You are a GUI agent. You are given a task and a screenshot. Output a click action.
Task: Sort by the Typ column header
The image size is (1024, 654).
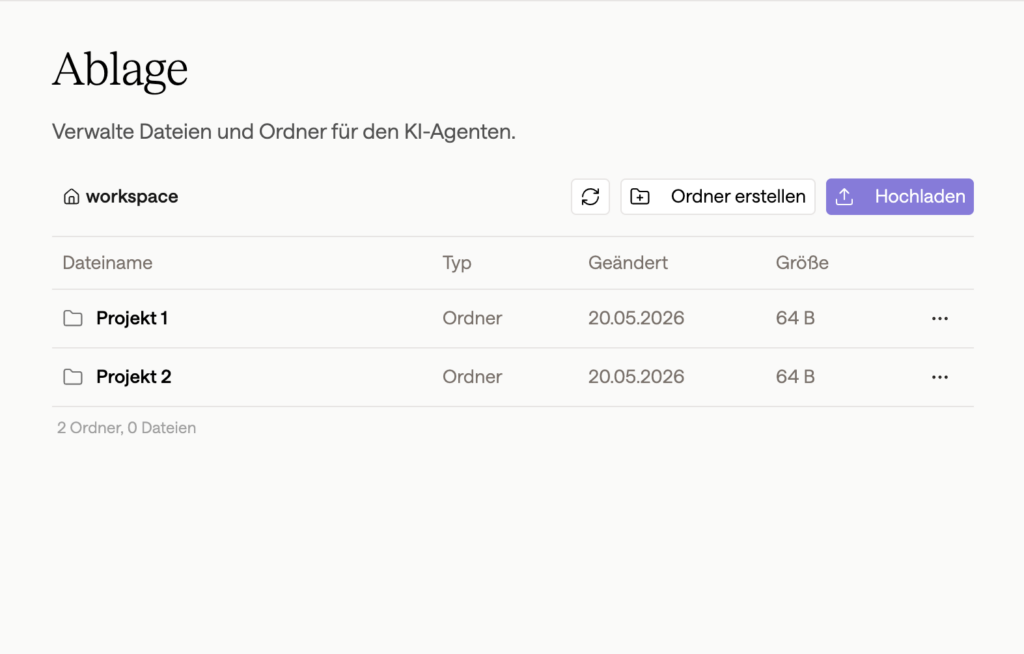pyautogui.click(x=456, y=263)
